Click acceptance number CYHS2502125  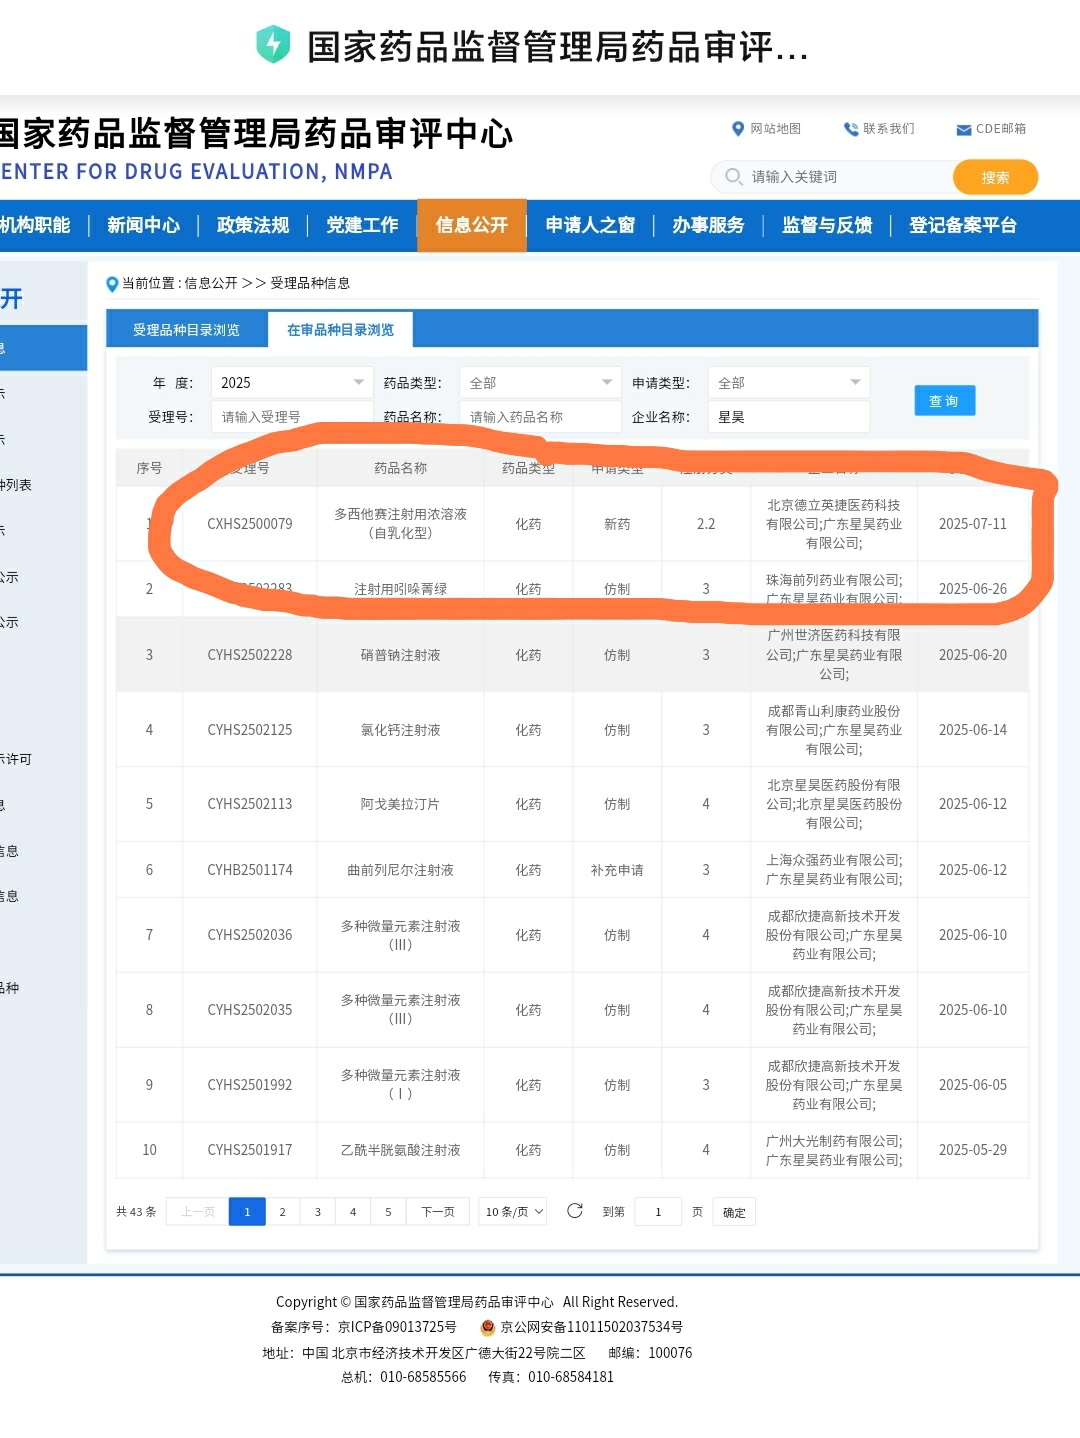pos(250,730)
